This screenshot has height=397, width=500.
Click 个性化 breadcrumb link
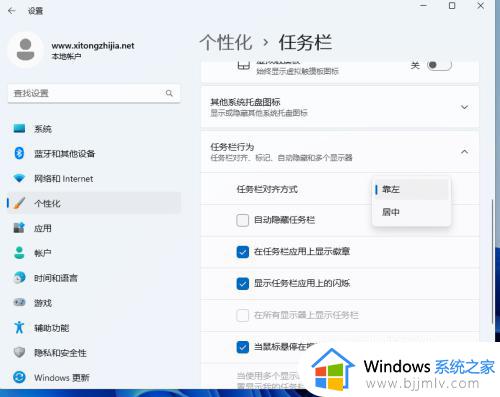pyautogui.click(x=226, y=43)
